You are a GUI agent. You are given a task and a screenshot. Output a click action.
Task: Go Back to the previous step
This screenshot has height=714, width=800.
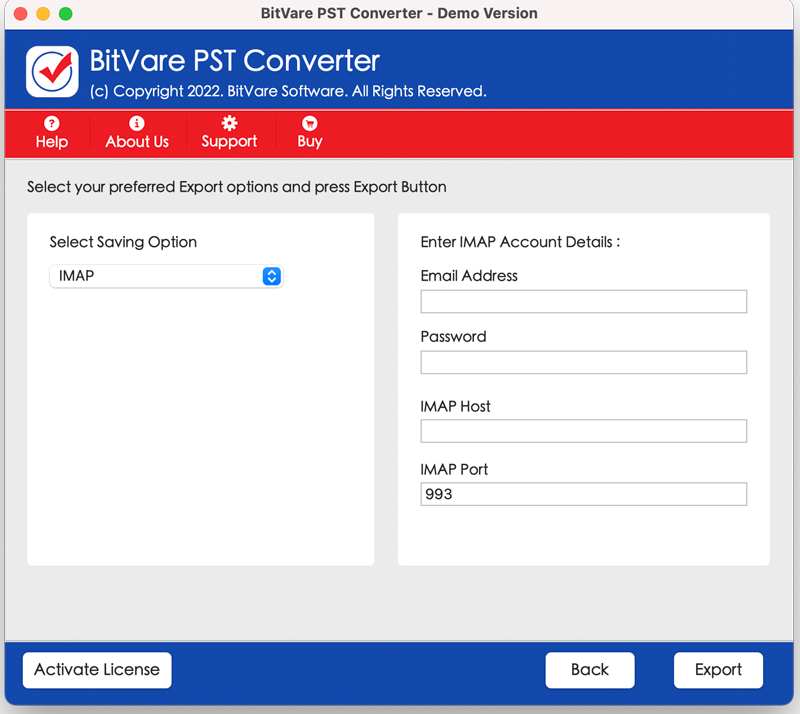[590, 670]
